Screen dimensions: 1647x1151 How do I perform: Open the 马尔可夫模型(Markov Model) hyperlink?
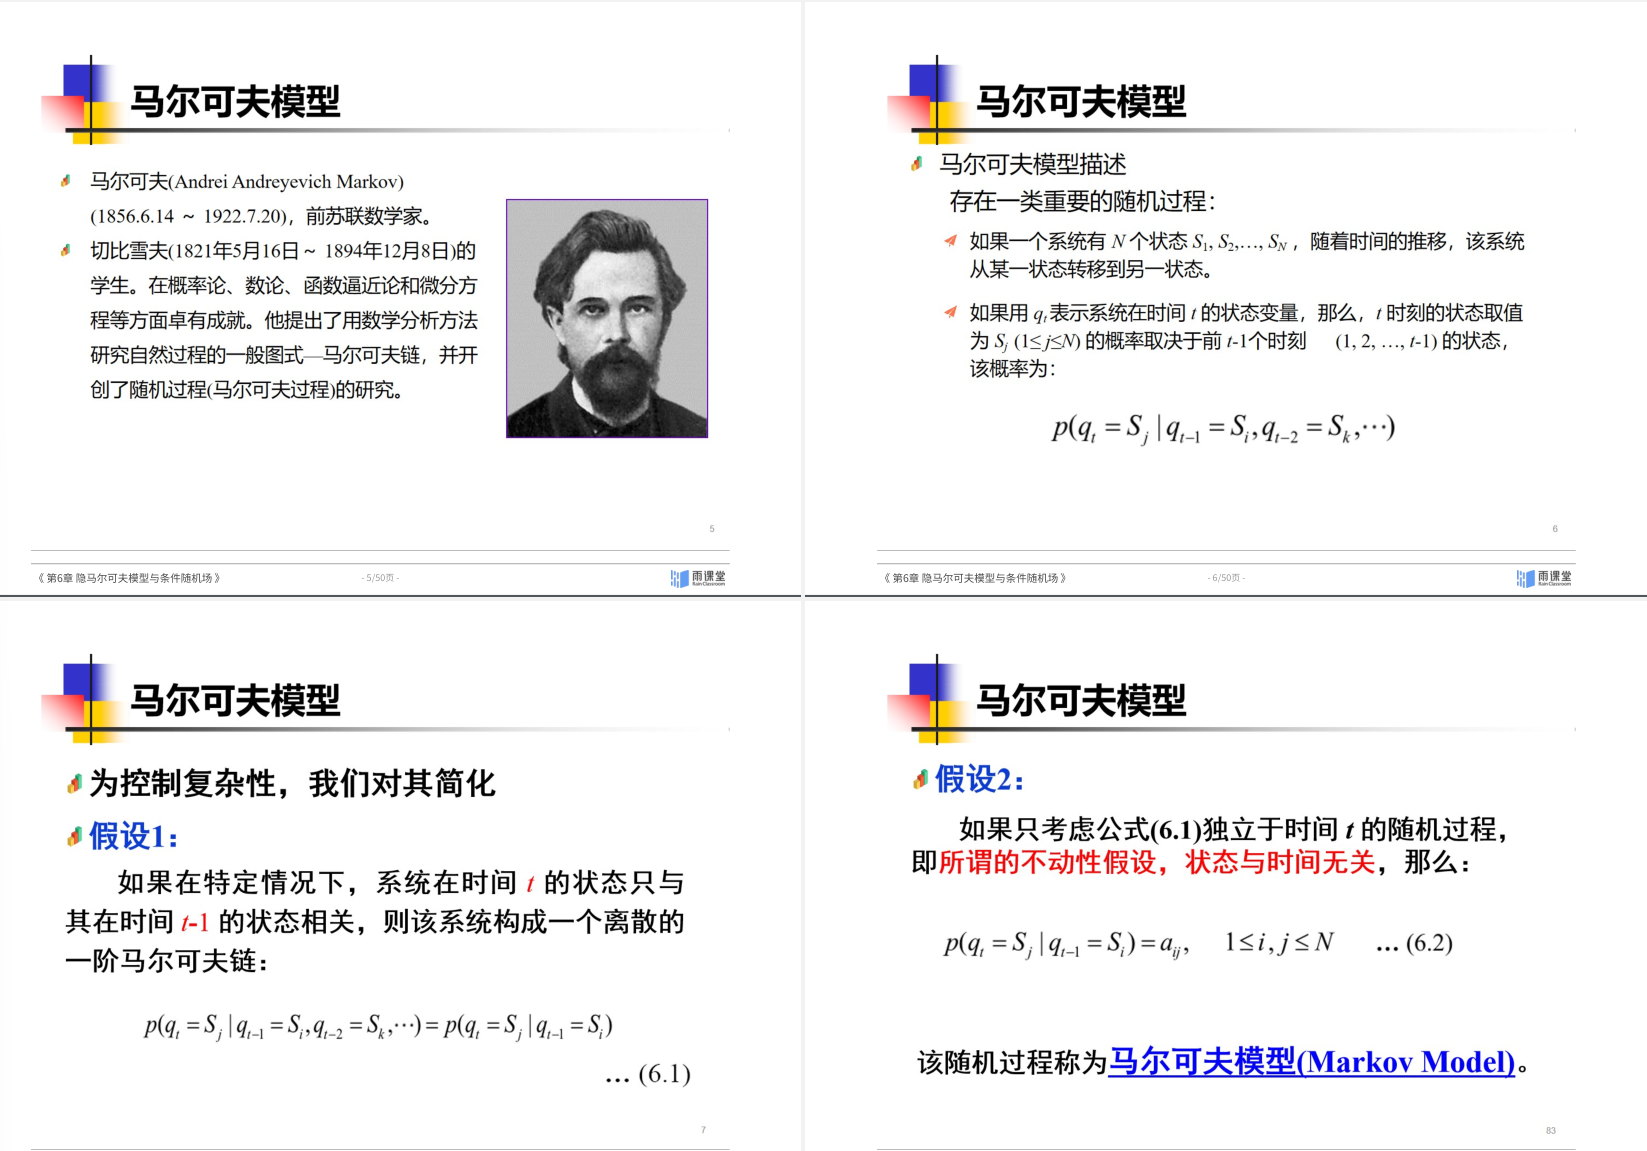(x=1311, y=1061)
